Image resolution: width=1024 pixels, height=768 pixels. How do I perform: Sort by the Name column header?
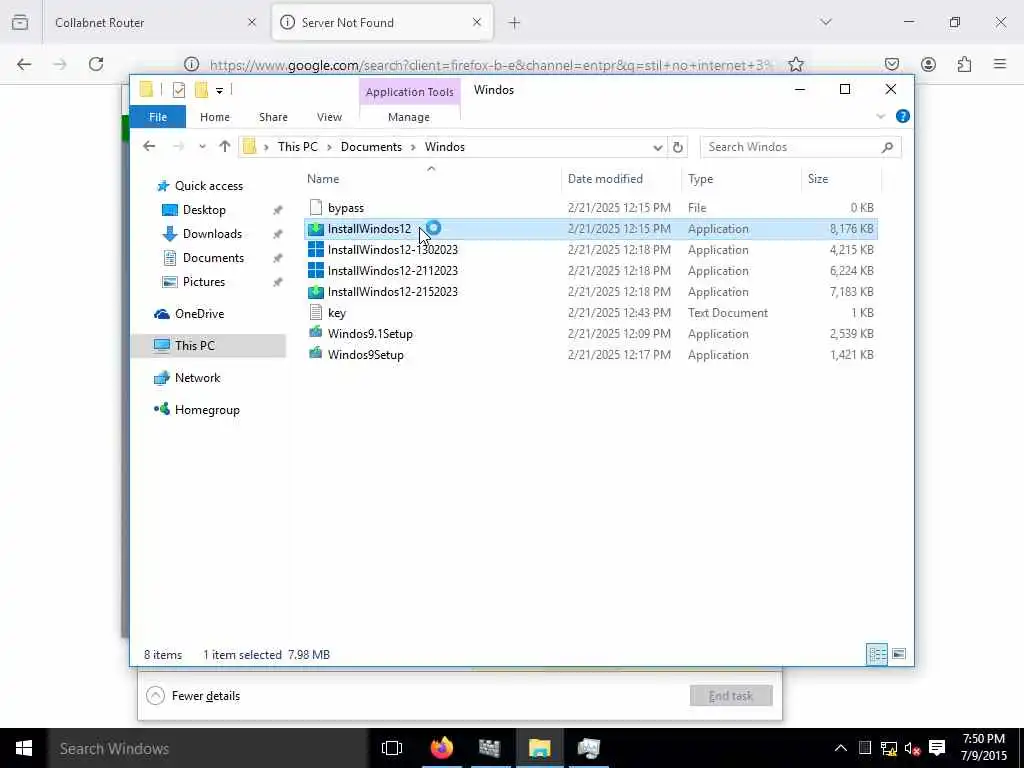(431, 178)
